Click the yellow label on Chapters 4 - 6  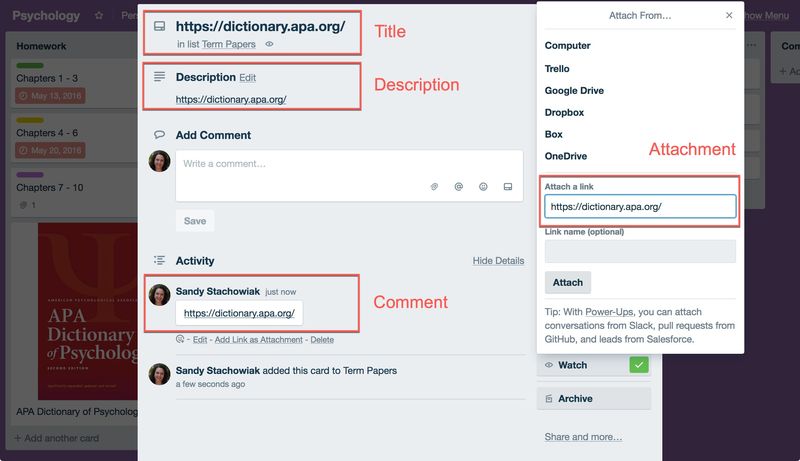(30, 120)
